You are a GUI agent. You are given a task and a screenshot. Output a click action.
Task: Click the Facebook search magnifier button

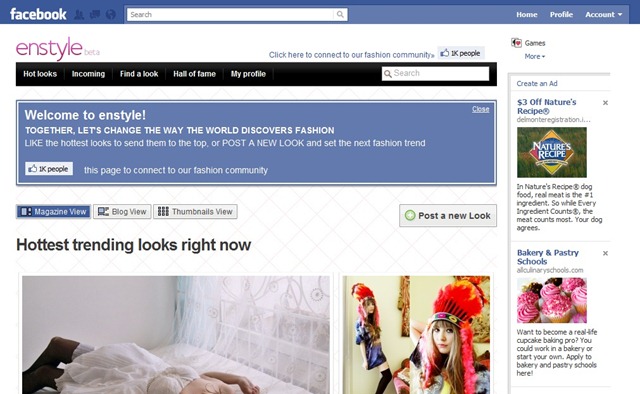tap(340, 15)
